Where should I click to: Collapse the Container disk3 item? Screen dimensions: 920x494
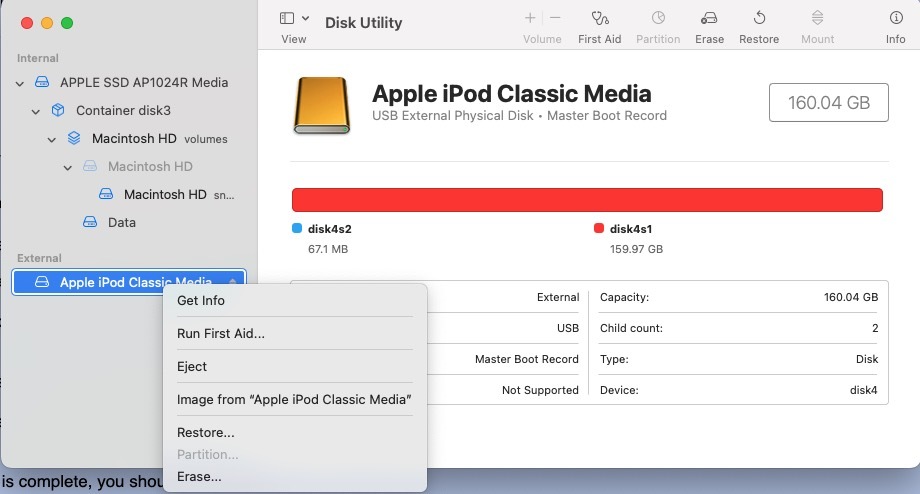point(36,111)
